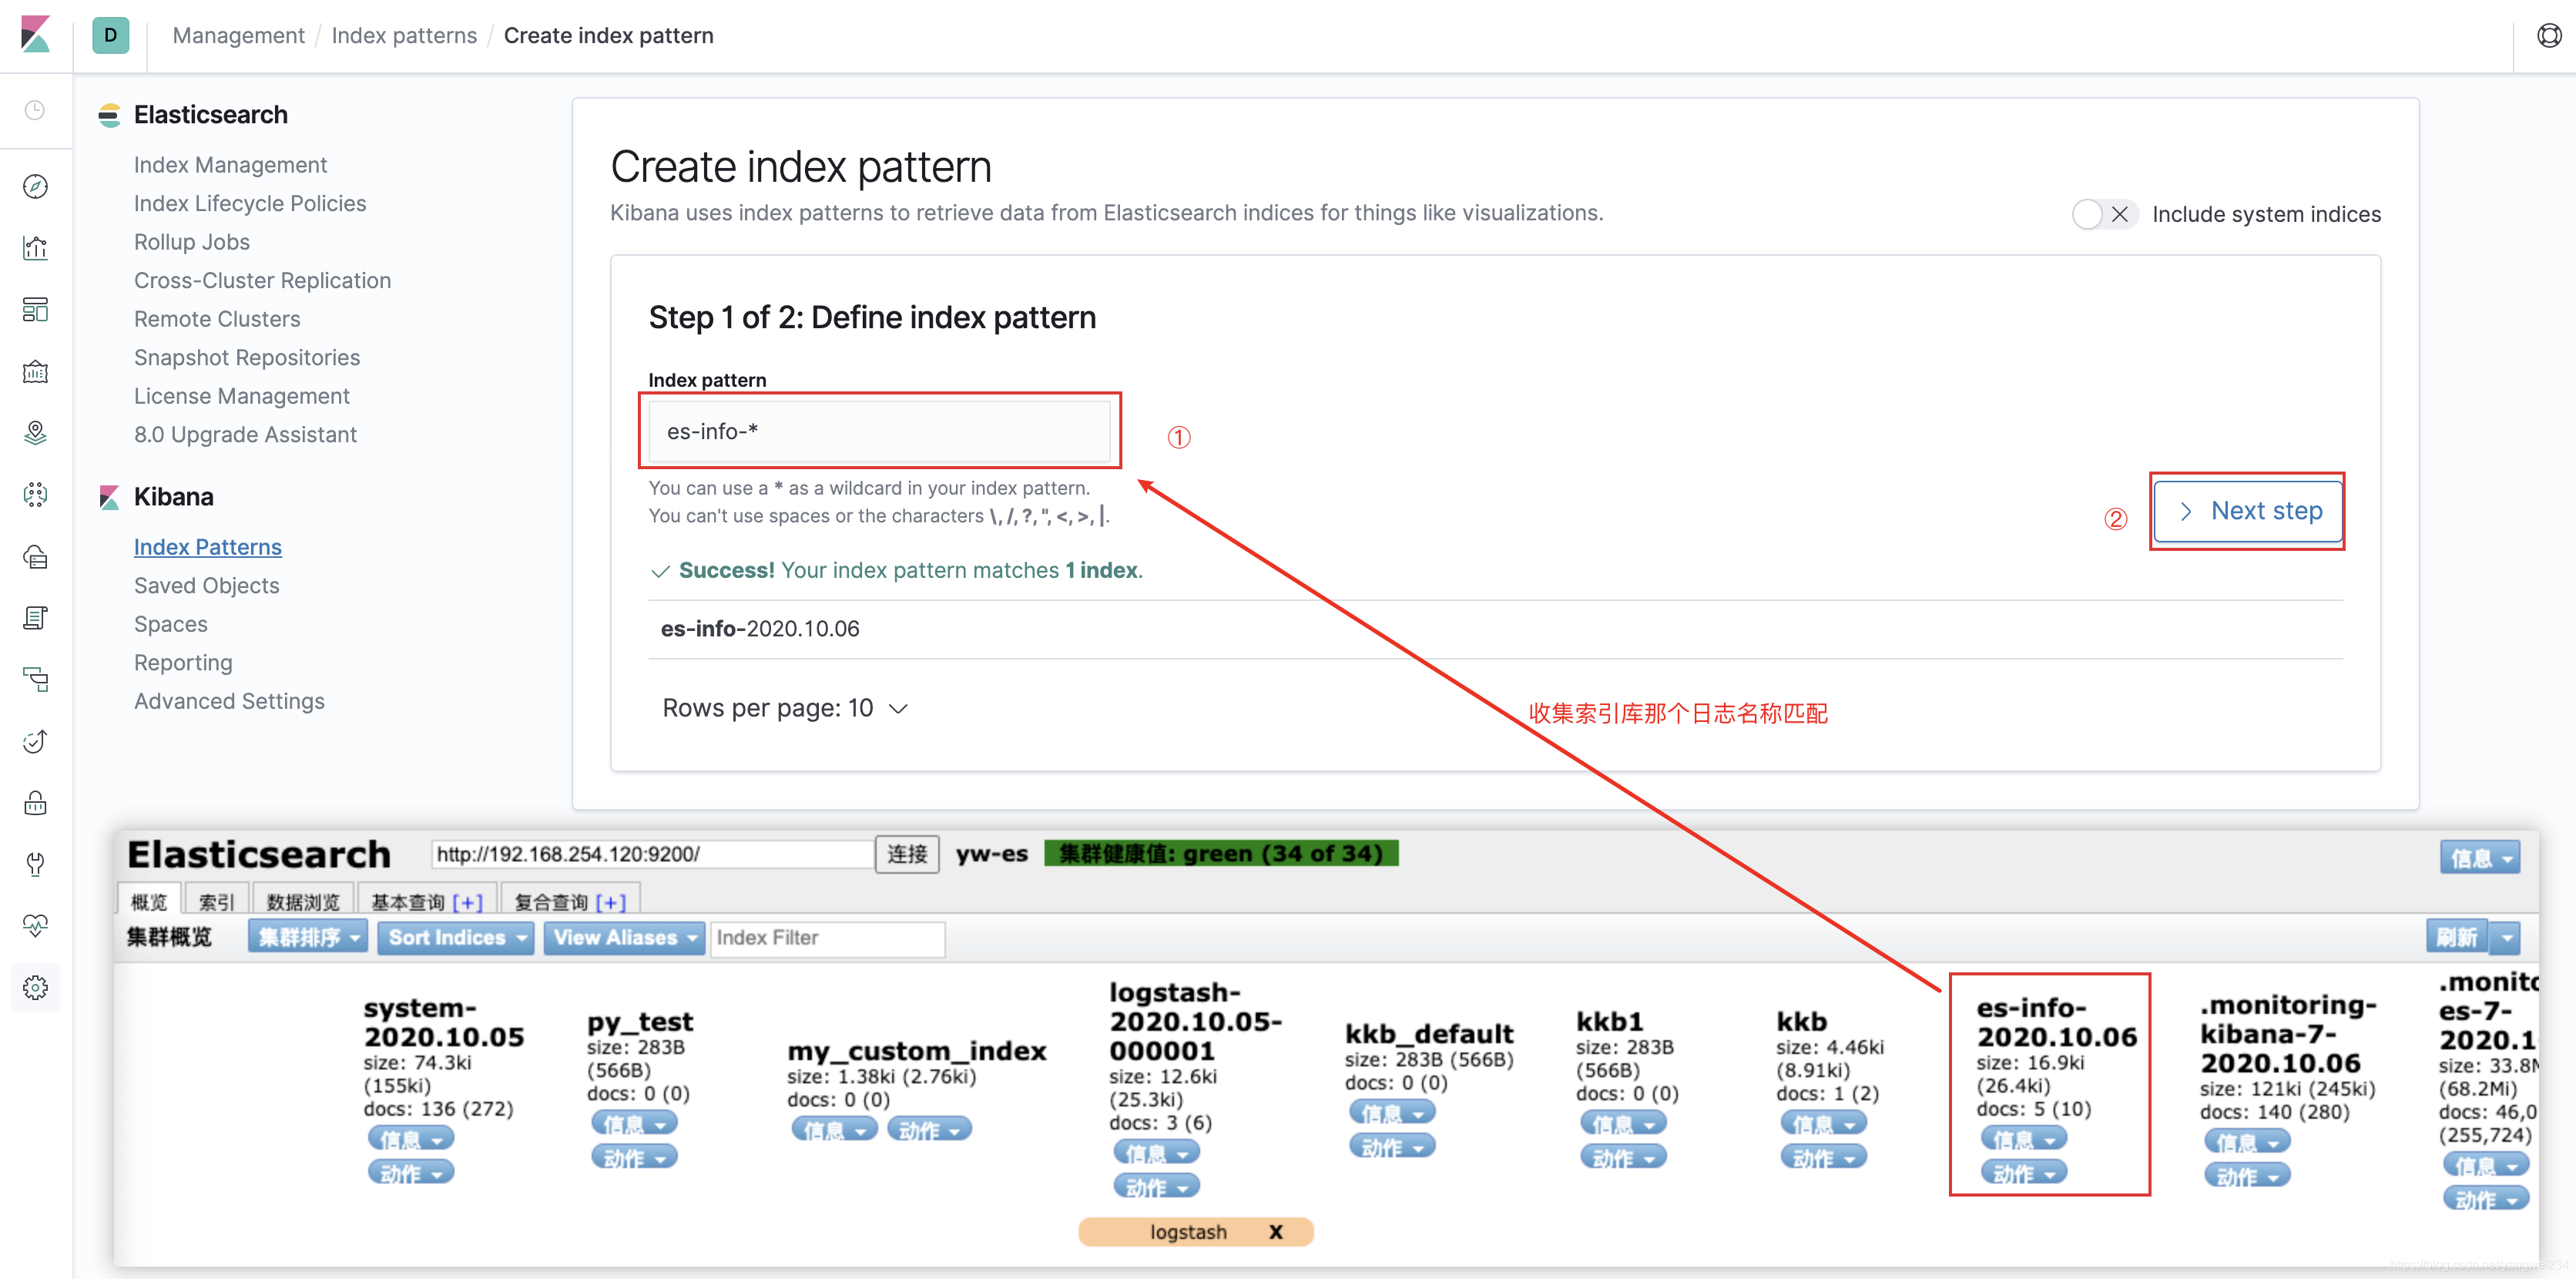Open the 信息 dropdown under kkb_default
This screenshot has height=1279, width=2576.
[1392, 1112]
